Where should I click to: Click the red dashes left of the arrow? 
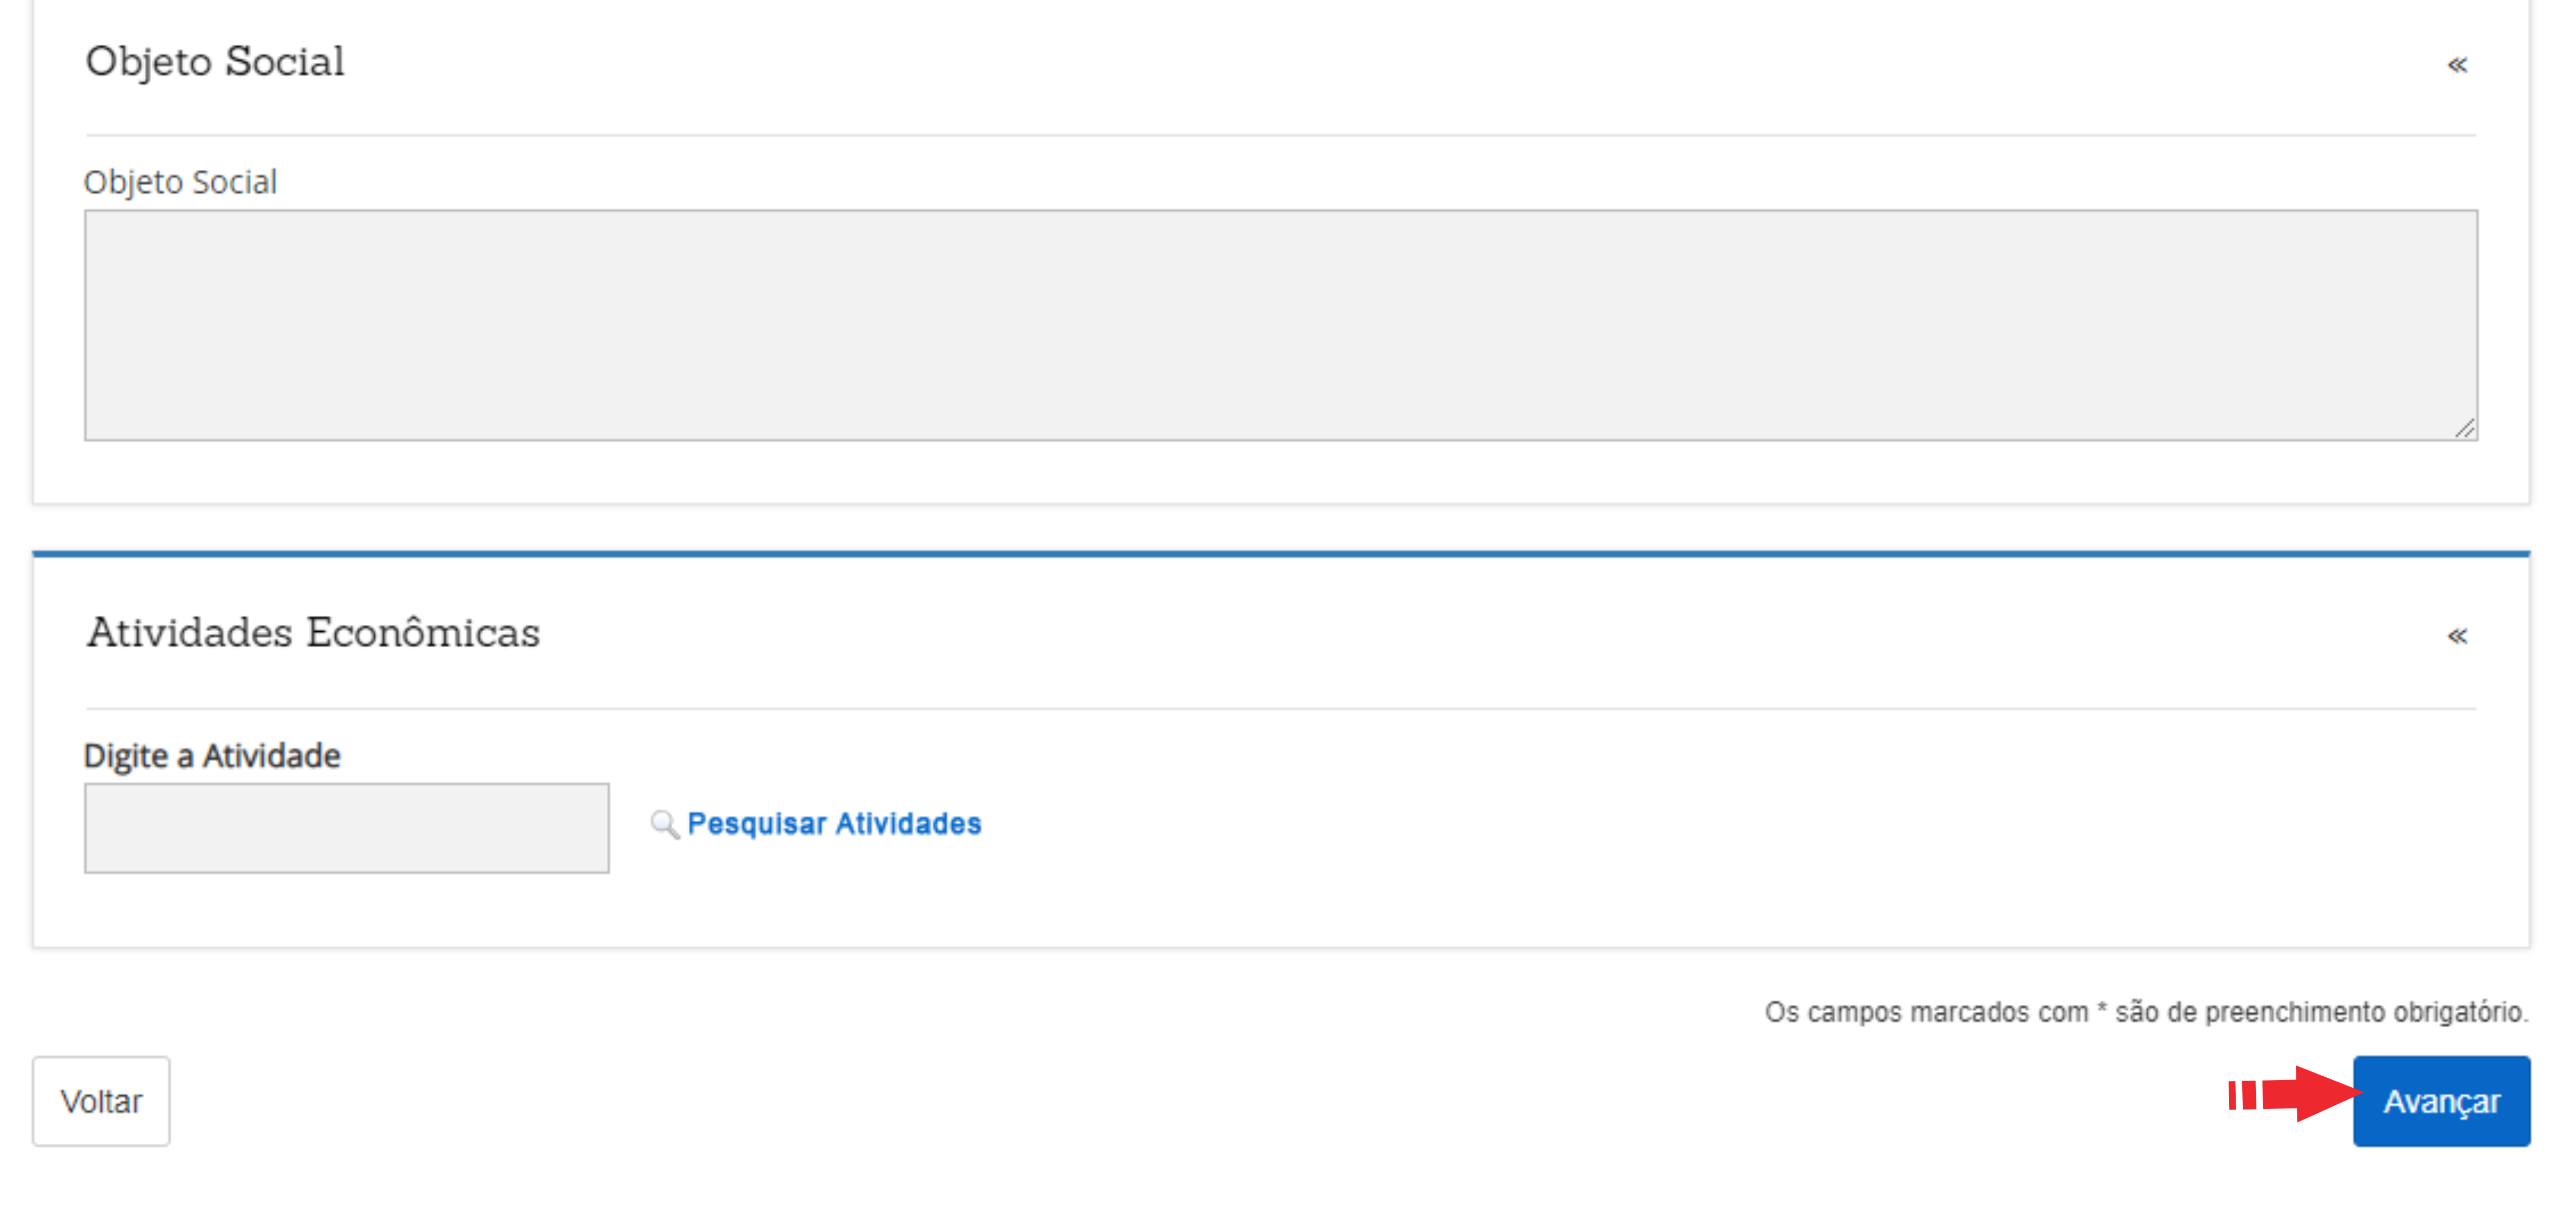point(2242,1095)
